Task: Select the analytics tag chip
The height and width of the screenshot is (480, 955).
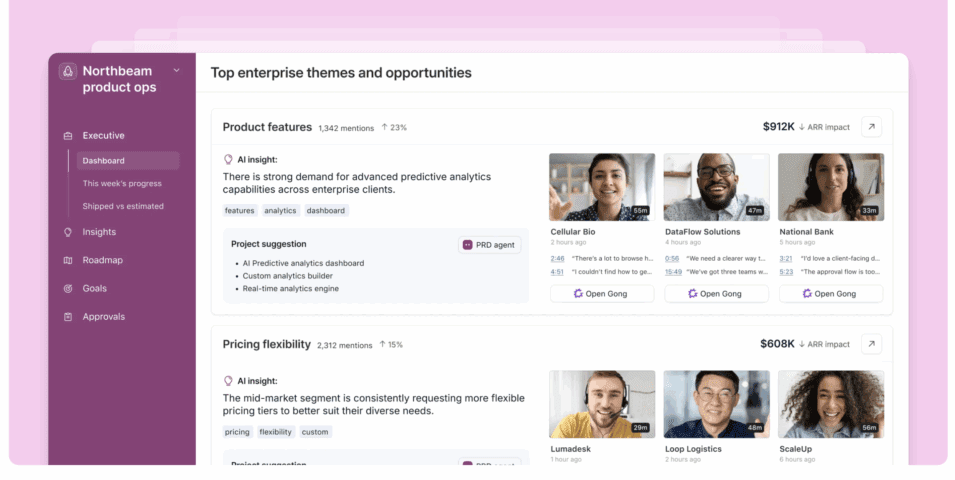Action: tap(280, 211)
